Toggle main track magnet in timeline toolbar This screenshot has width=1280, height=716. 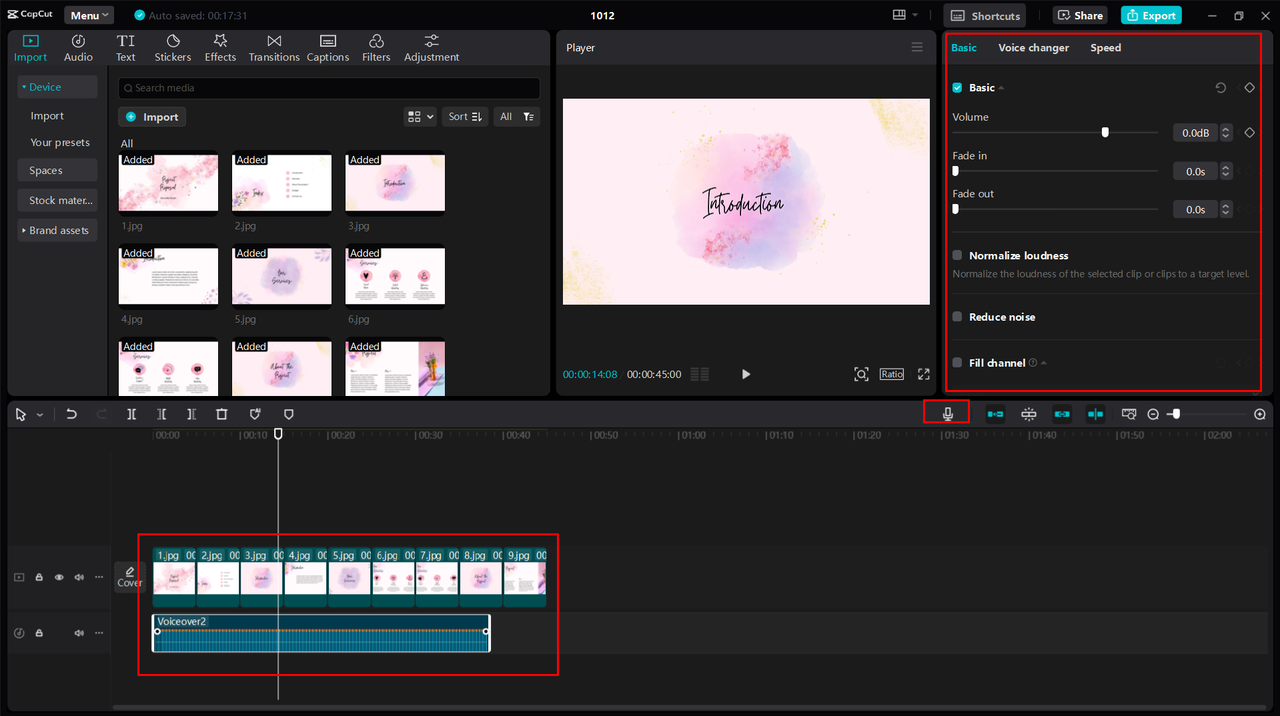(995, 414)
